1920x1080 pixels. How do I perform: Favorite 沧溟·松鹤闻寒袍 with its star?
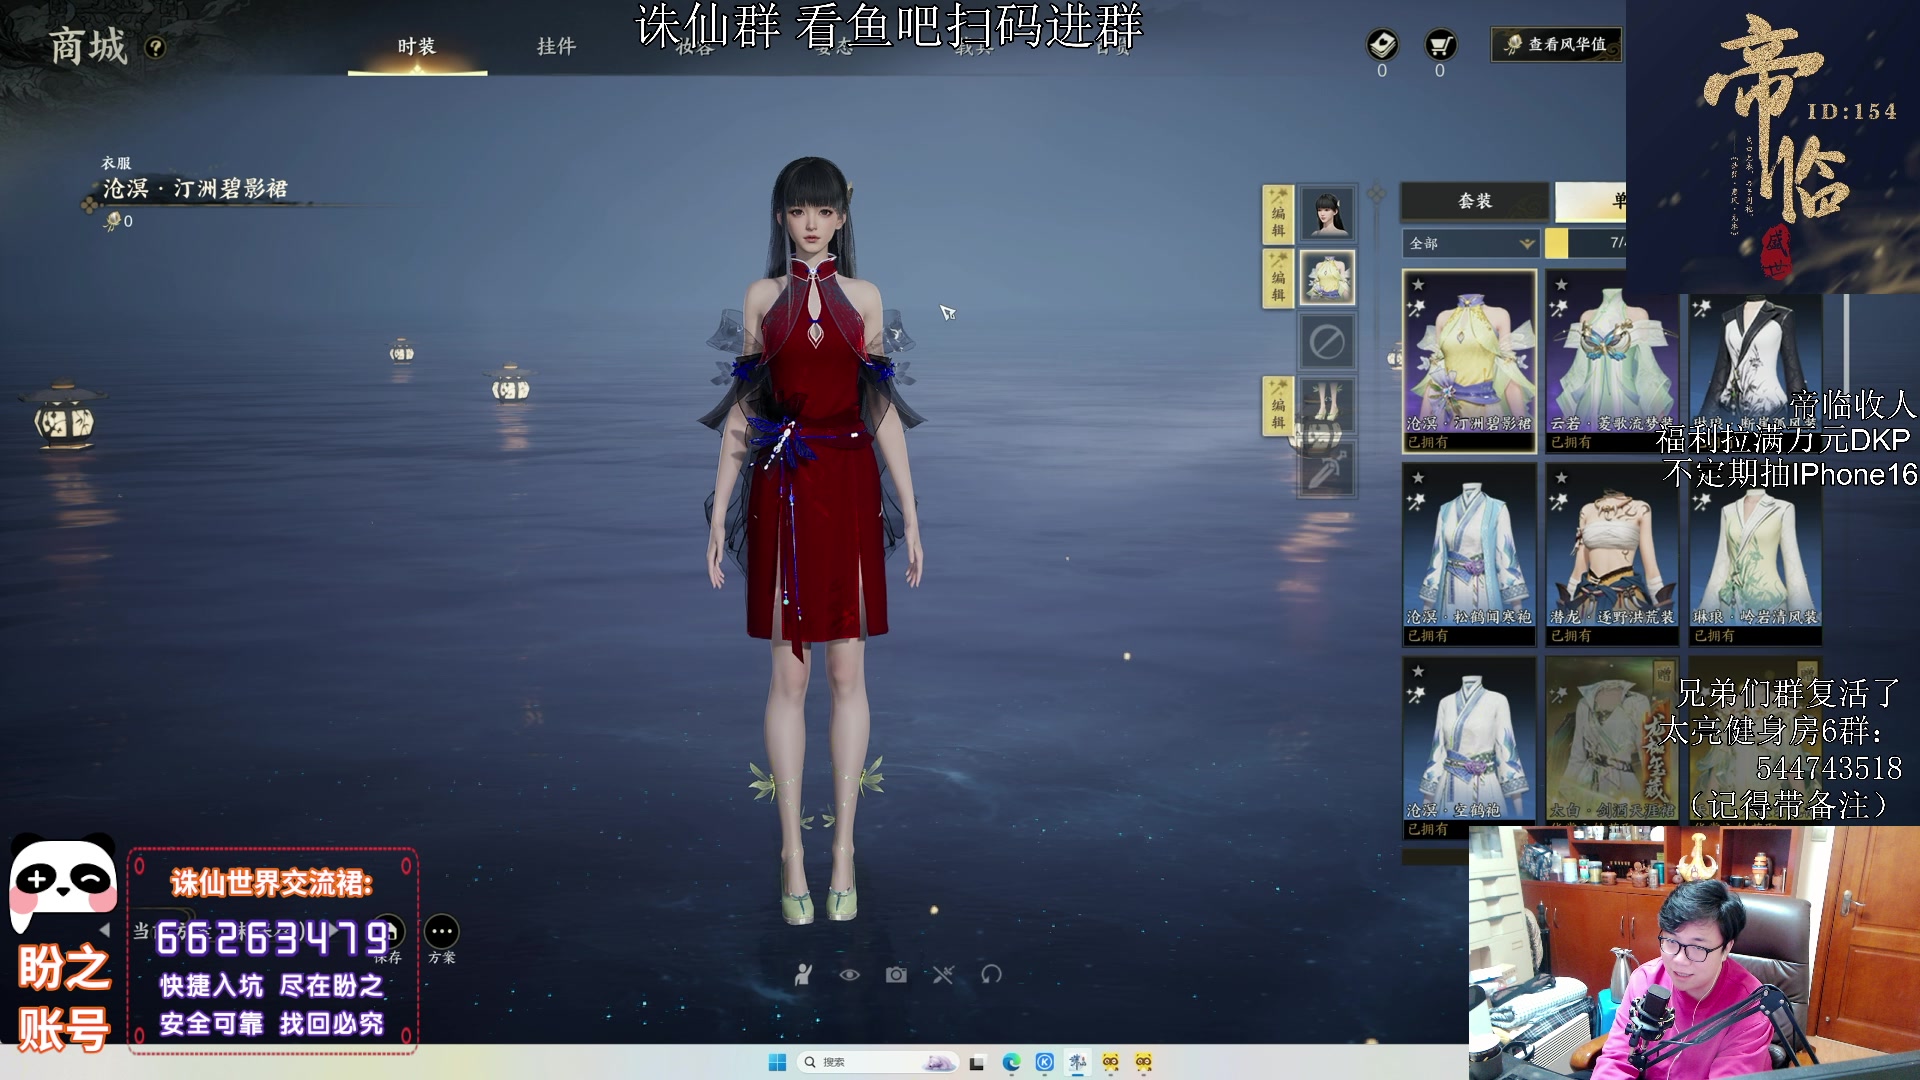tap(1418, 478)
